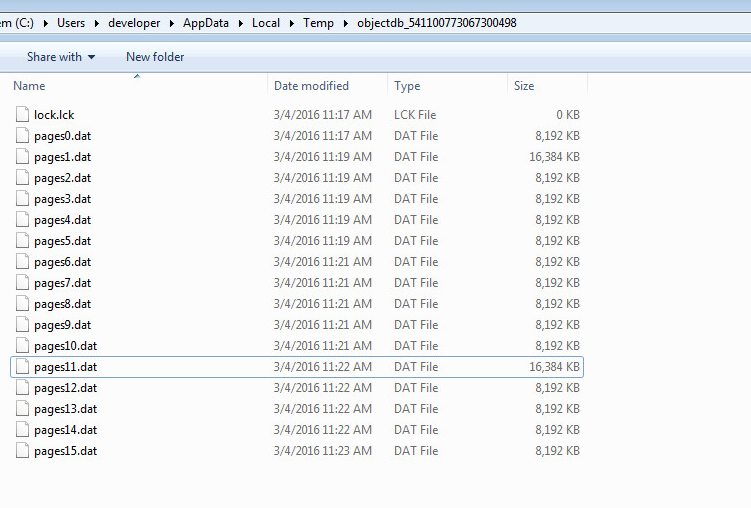Image resolution: width=751 pixels, height=508 pixels.
Task: Click 16,384 KB size of pages11.dat
Action: [554, 367]
